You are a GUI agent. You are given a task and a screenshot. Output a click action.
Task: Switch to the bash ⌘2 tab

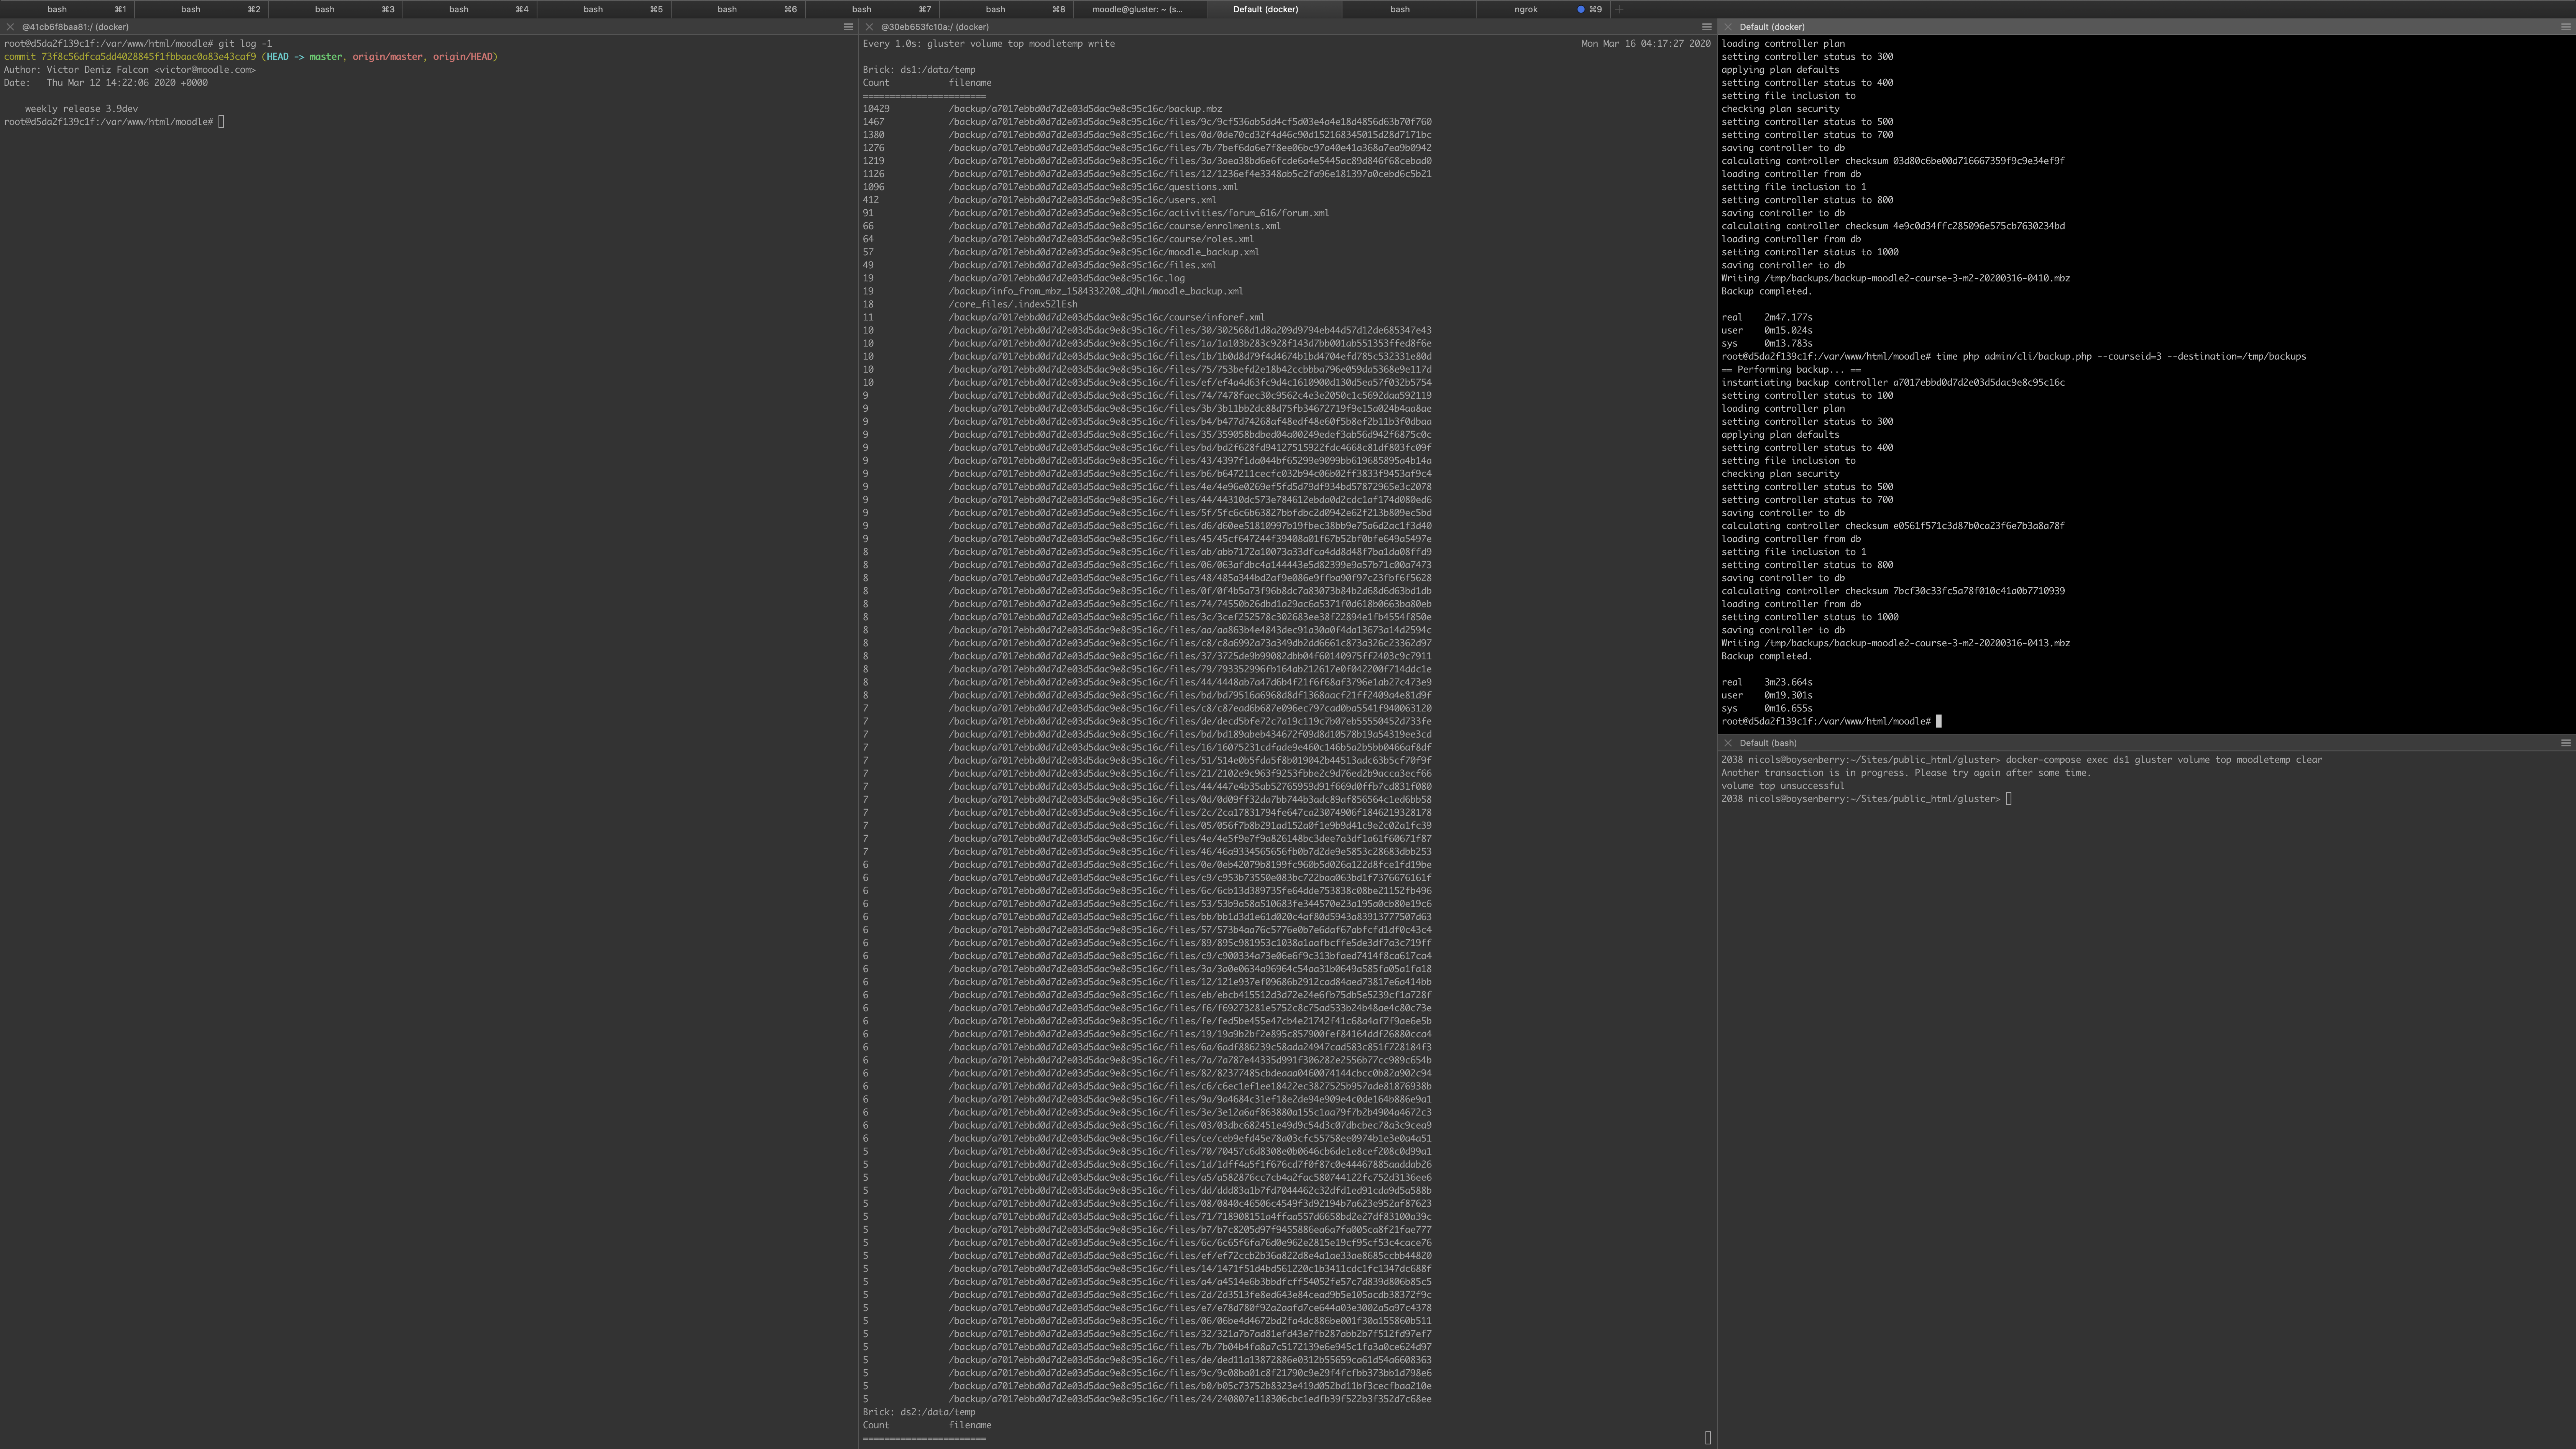(x=201, y=9)
